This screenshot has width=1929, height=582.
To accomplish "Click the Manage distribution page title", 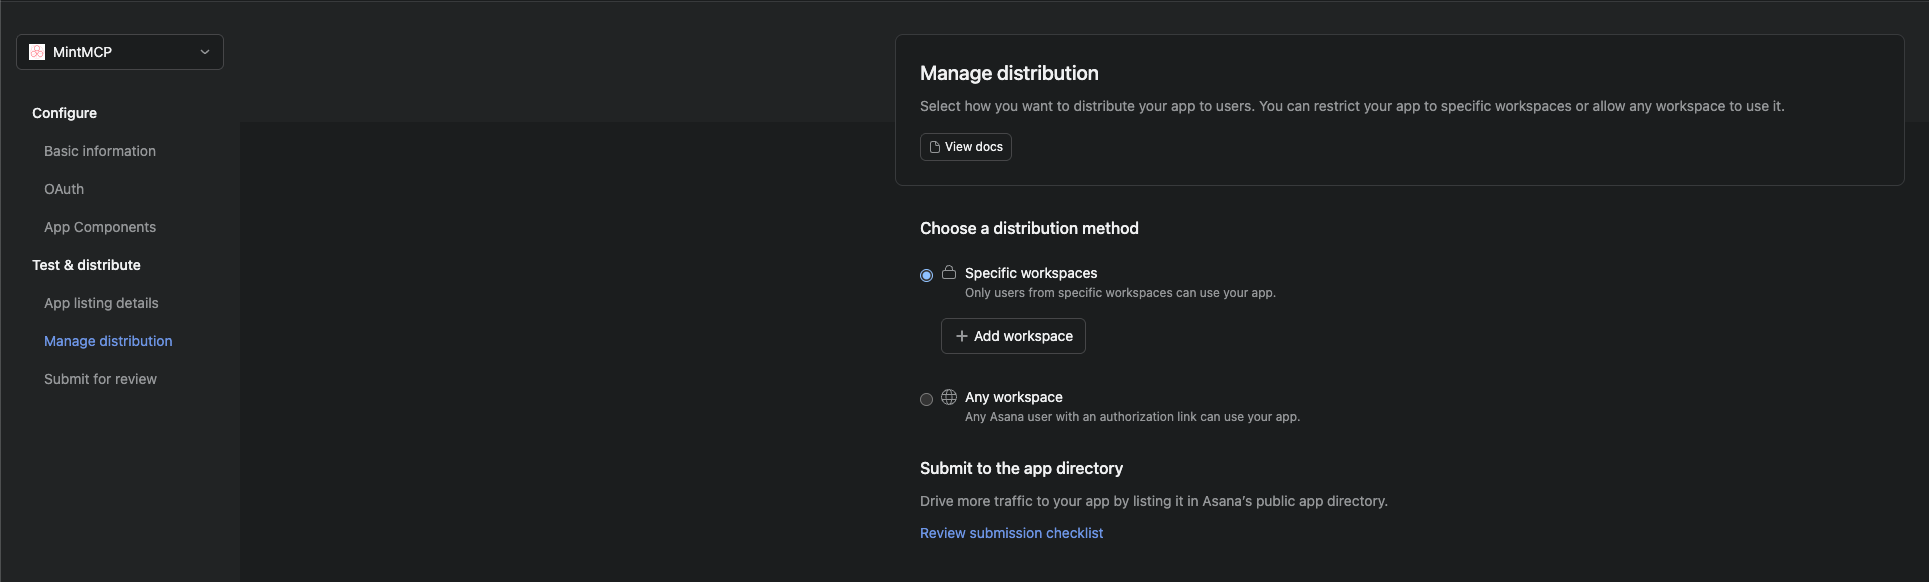I will (x=1009, y=73).
